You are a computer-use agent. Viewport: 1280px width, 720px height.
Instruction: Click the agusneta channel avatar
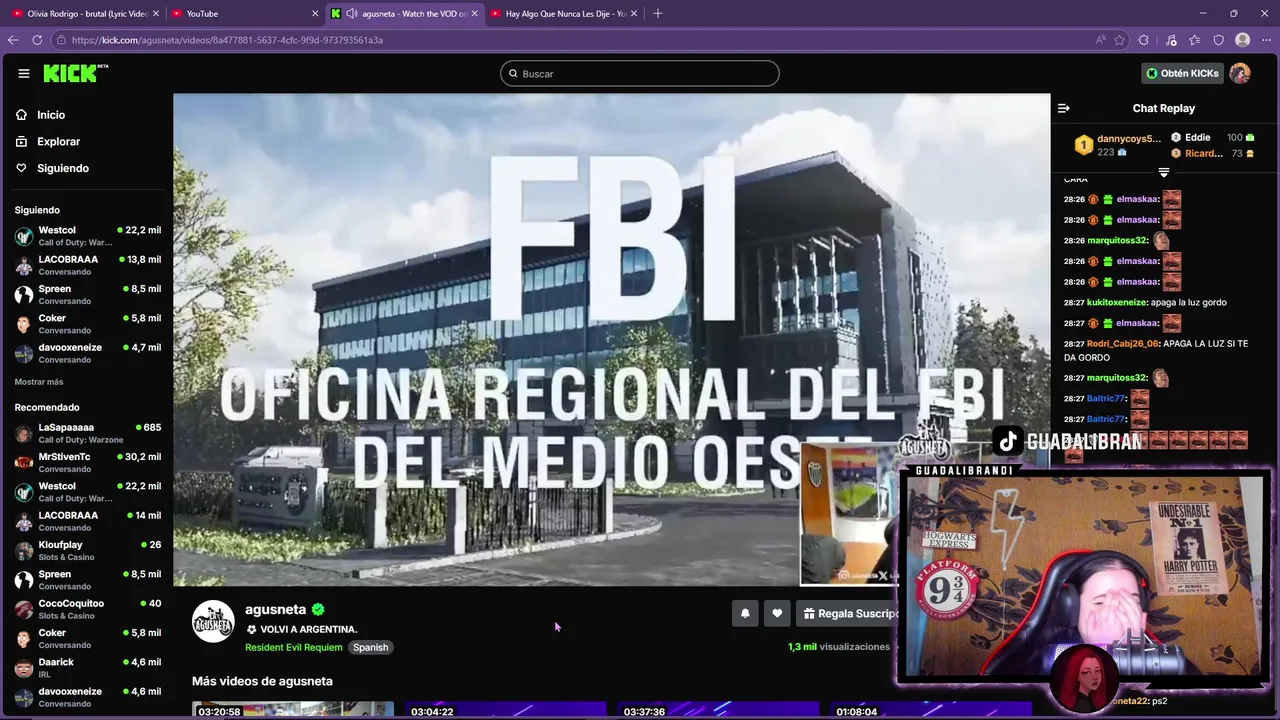[x=213, y=622]
